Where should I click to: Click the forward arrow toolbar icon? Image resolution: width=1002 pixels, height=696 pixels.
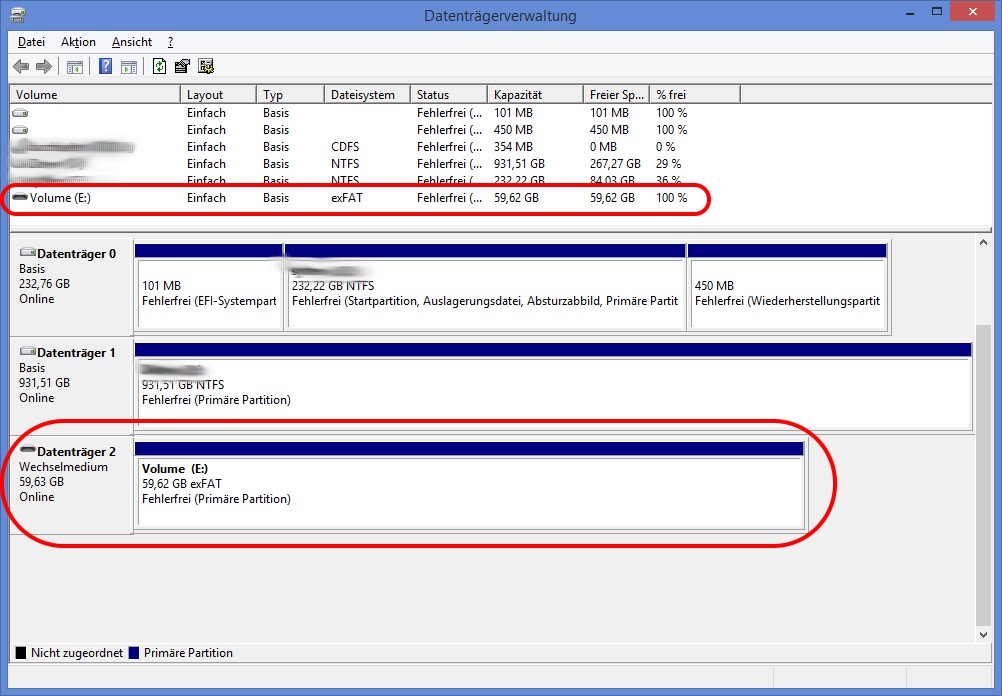pos(43,67)
